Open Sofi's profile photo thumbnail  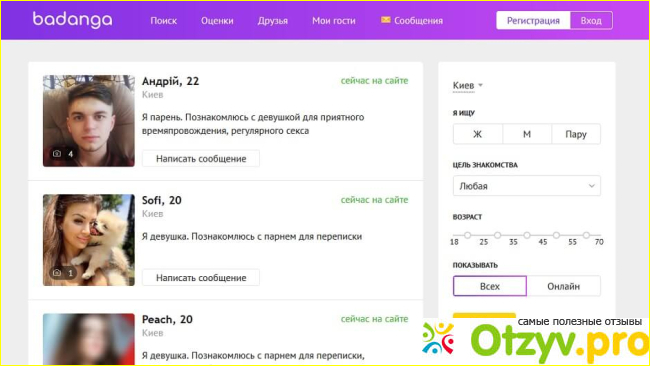(x=89, y=240)
